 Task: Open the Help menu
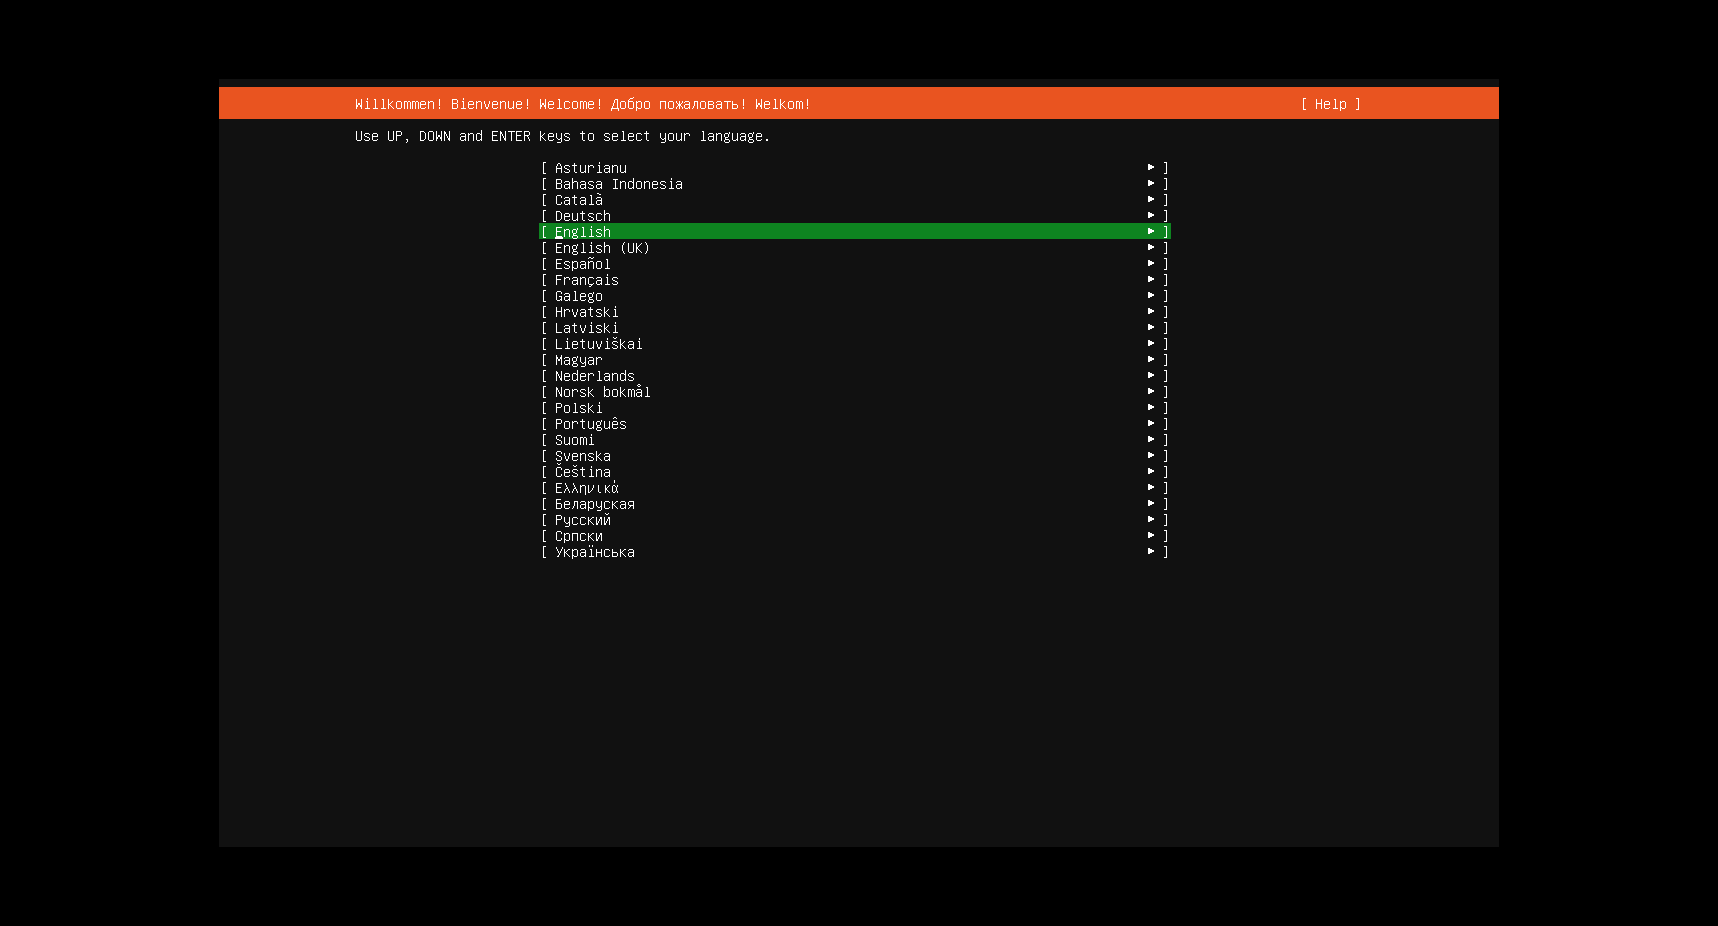click(1331, 104)
